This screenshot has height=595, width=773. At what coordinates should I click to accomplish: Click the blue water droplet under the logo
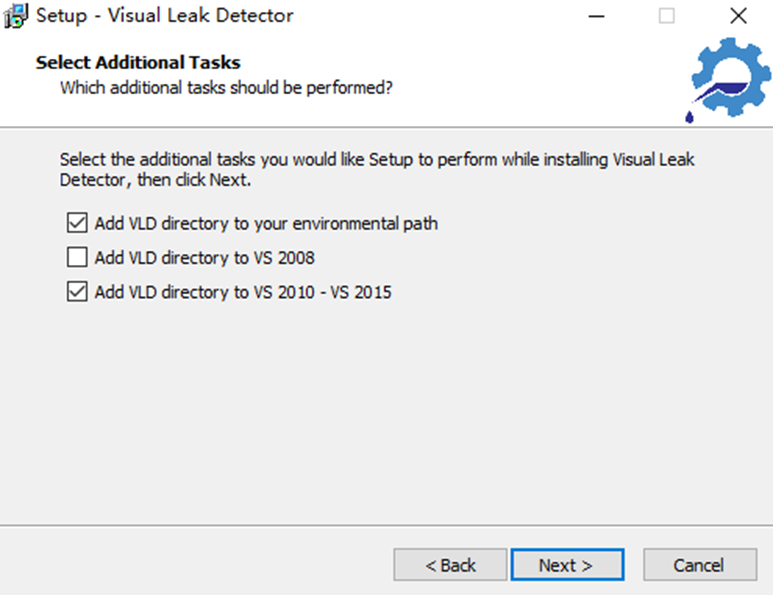(689, 118)
